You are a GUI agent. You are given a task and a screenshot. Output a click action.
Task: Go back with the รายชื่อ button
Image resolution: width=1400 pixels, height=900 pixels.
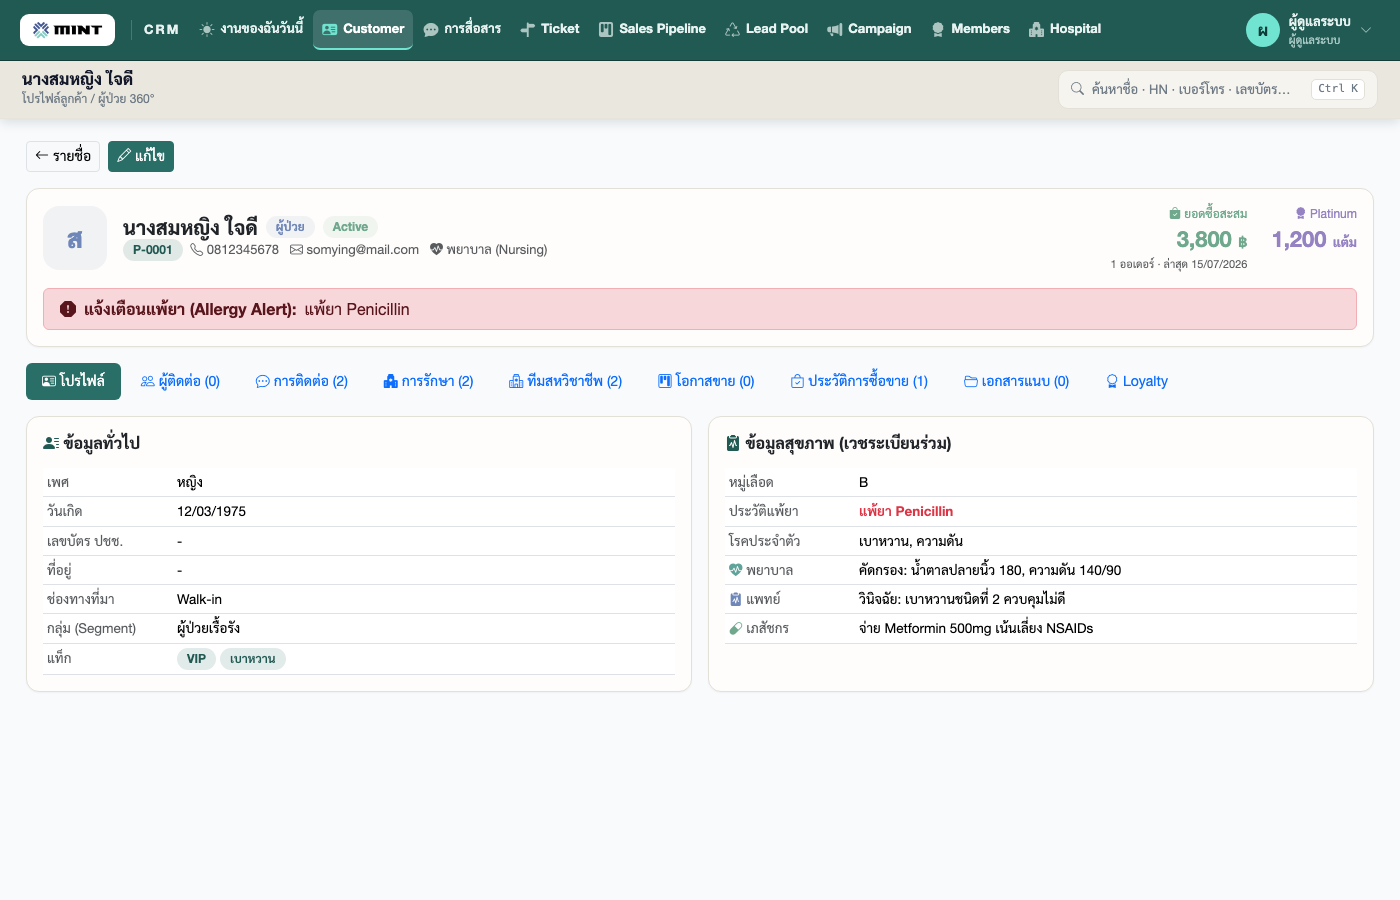click(x=63, y=156)
